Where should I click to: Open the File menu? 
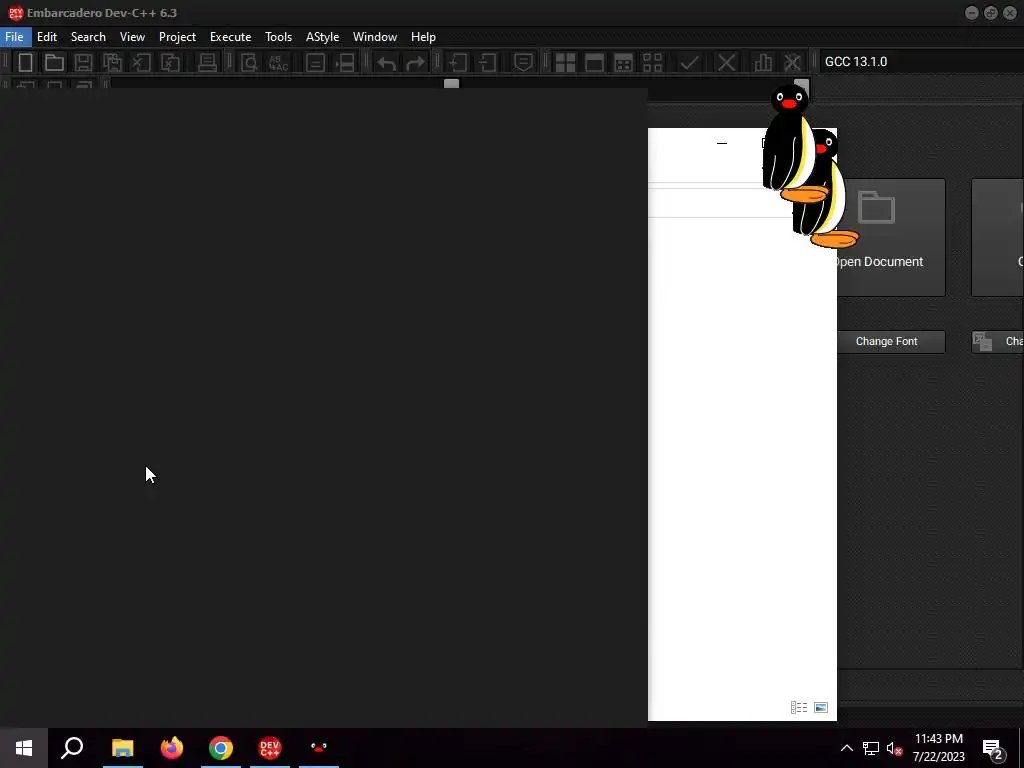(14, 37)
